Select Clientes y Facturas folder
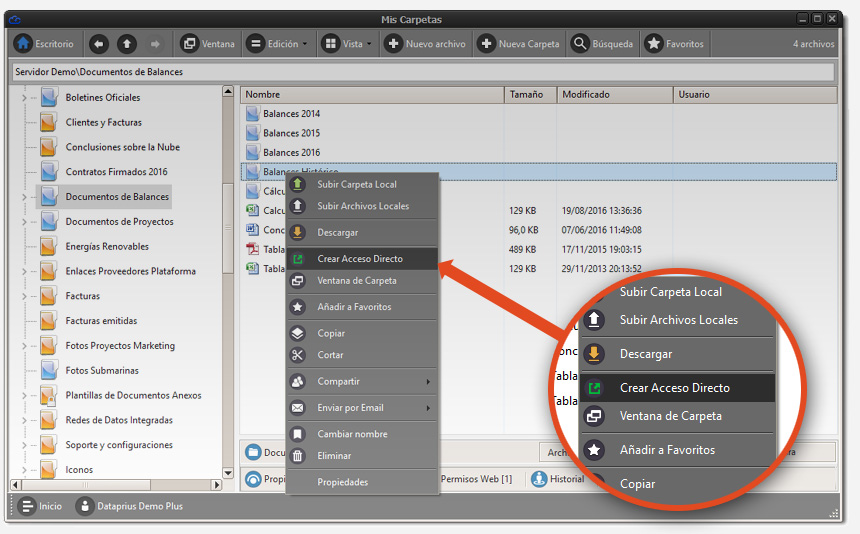Screen dimensions: 860x534 click(x=103, y=122)
